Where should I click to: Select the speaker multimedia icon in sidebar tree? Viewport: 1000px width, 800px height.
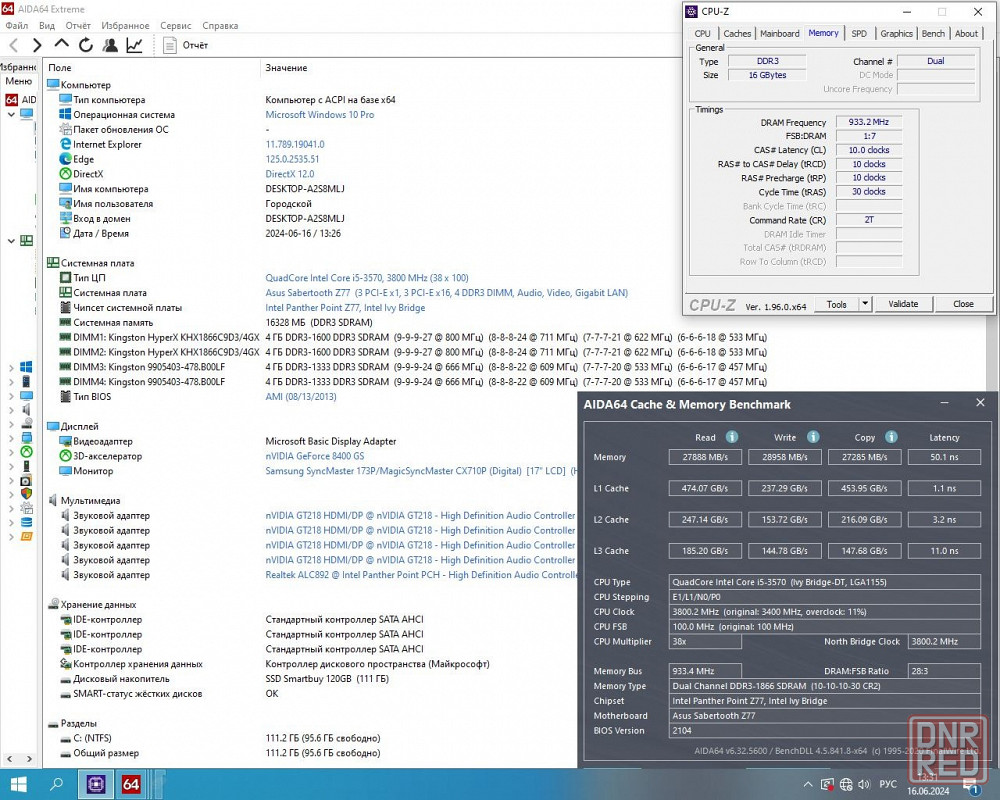pyautogui.click(x=26, y=409)
